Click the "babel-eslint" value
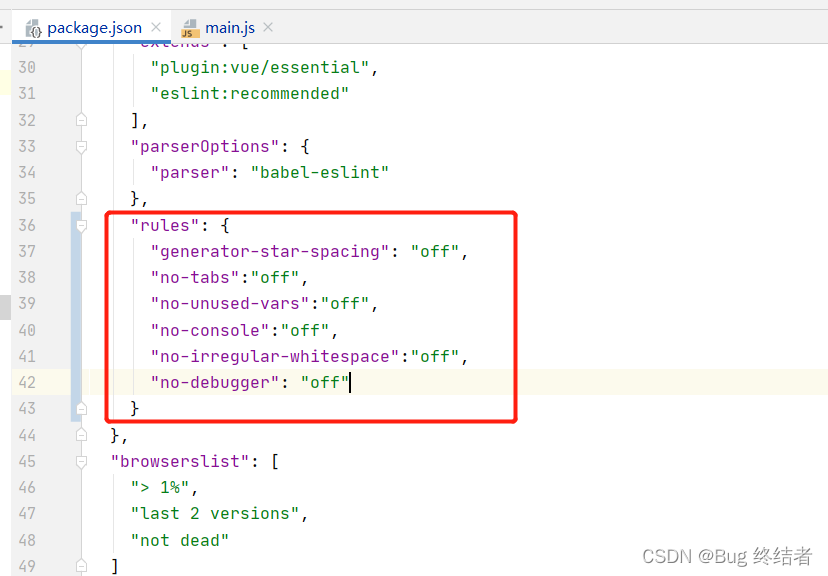Screen dimensions: 828x576 [320, 173]
